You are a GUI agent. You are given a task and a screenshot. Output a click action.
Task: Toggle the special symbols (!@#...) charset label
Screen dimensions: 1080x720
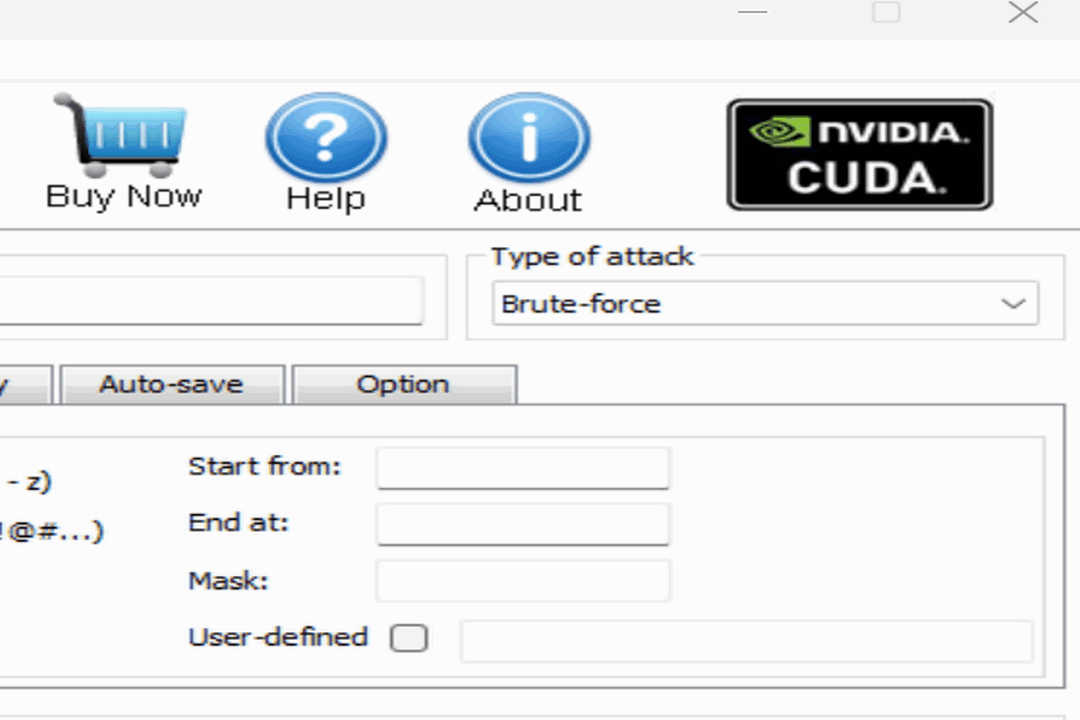(x=52, y=532)
